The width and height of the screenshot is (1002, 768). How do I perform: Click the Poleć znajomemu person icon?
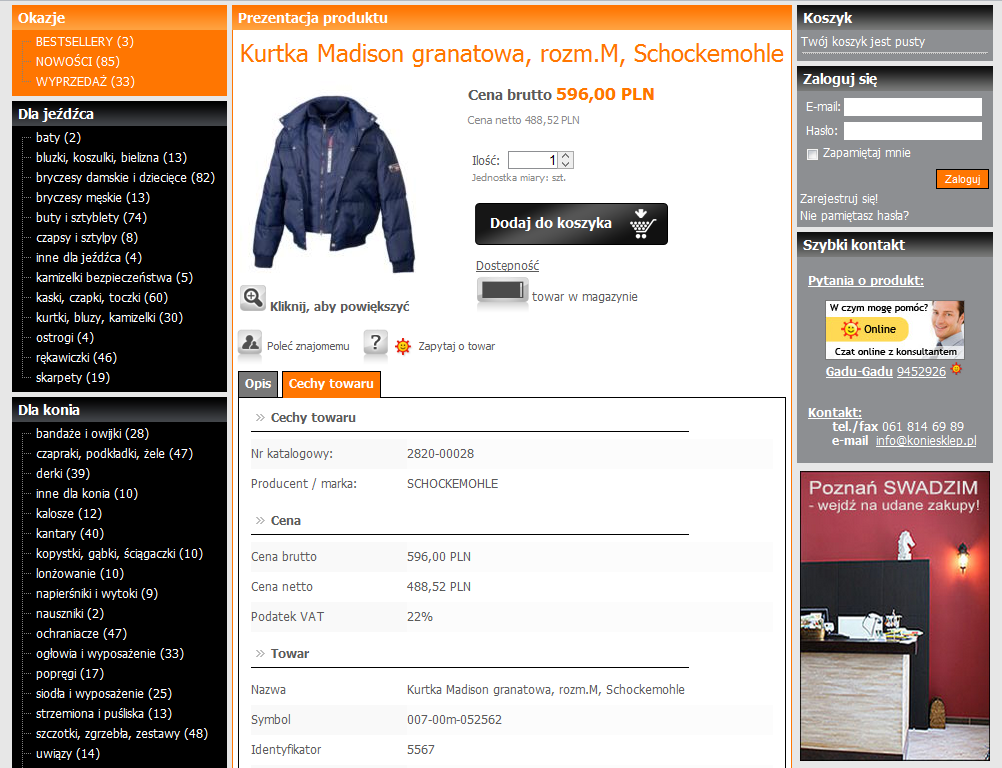250,342
